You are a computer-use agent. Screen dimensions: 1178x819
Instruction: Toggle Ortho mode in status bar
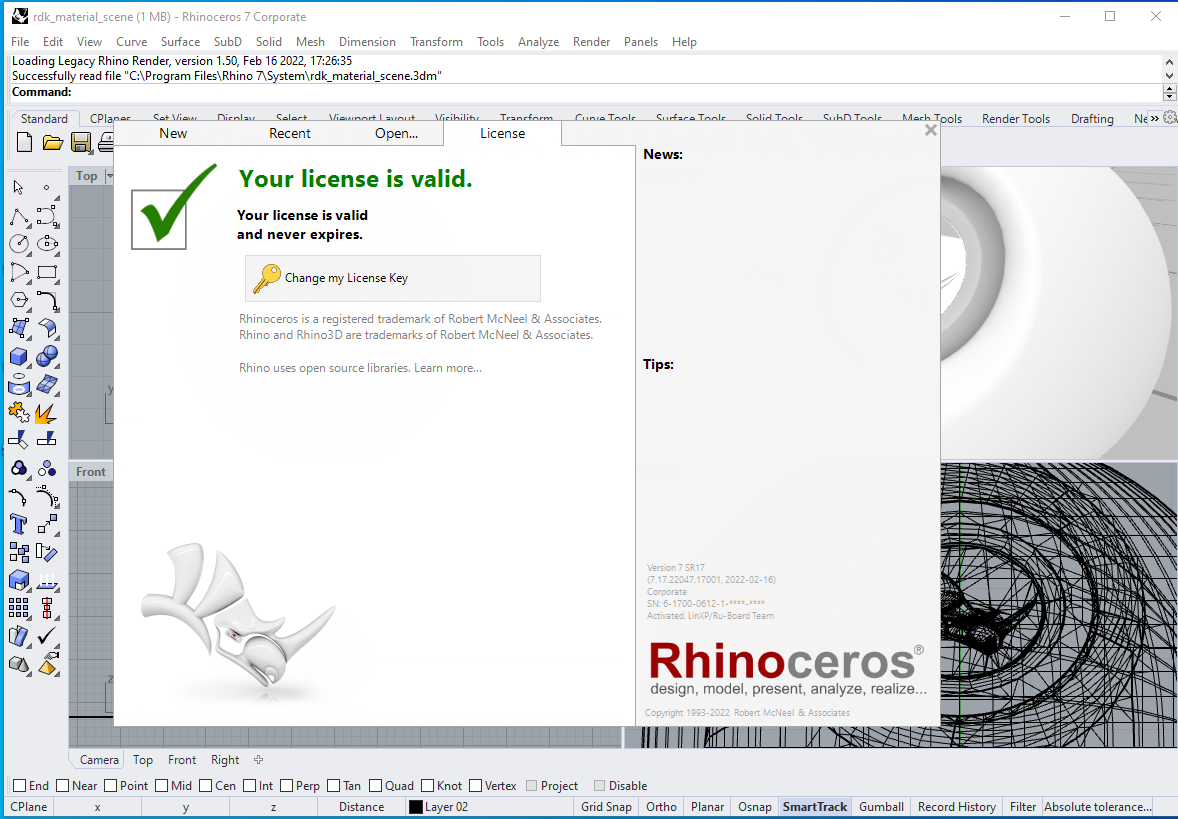(661, 807)
